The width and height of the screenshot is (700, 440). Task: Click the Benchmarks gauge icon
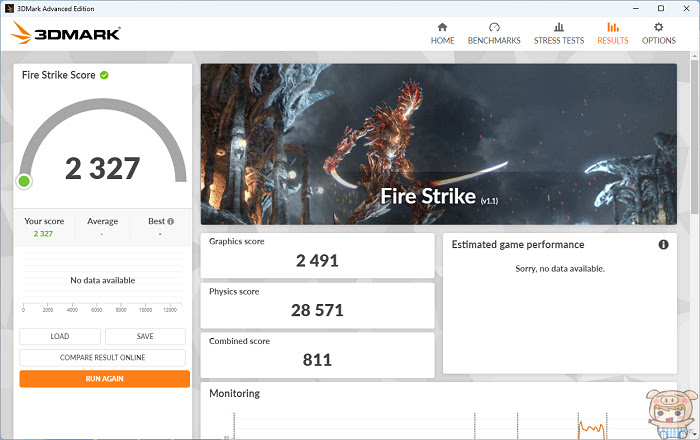494,27
